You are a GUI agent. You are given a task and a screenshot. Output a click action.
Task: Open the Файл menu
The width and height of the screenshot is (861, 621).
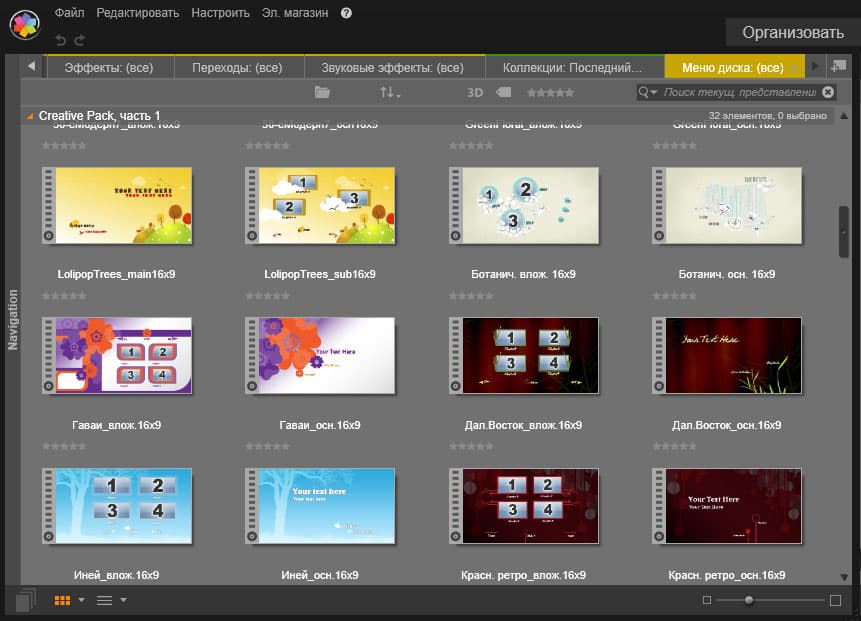click(70, 13)
